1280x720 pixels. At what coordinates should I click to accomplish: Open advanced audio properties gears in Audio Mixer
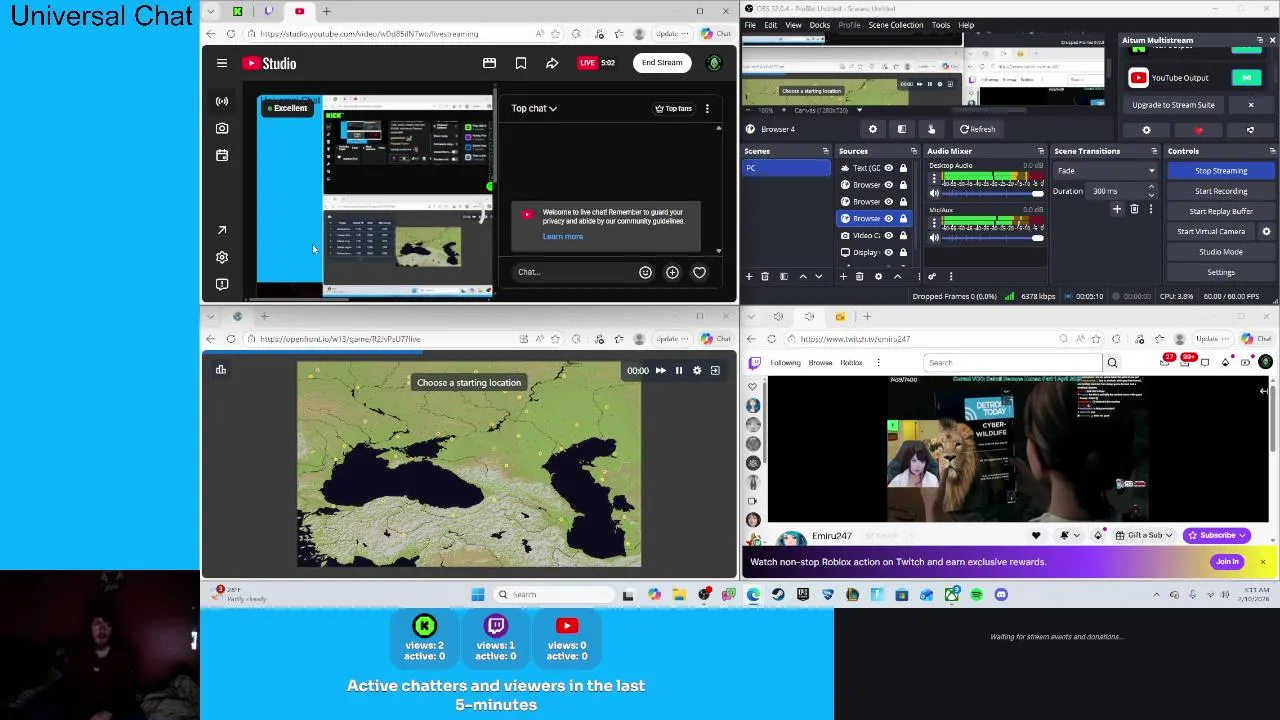pos(932,277)
